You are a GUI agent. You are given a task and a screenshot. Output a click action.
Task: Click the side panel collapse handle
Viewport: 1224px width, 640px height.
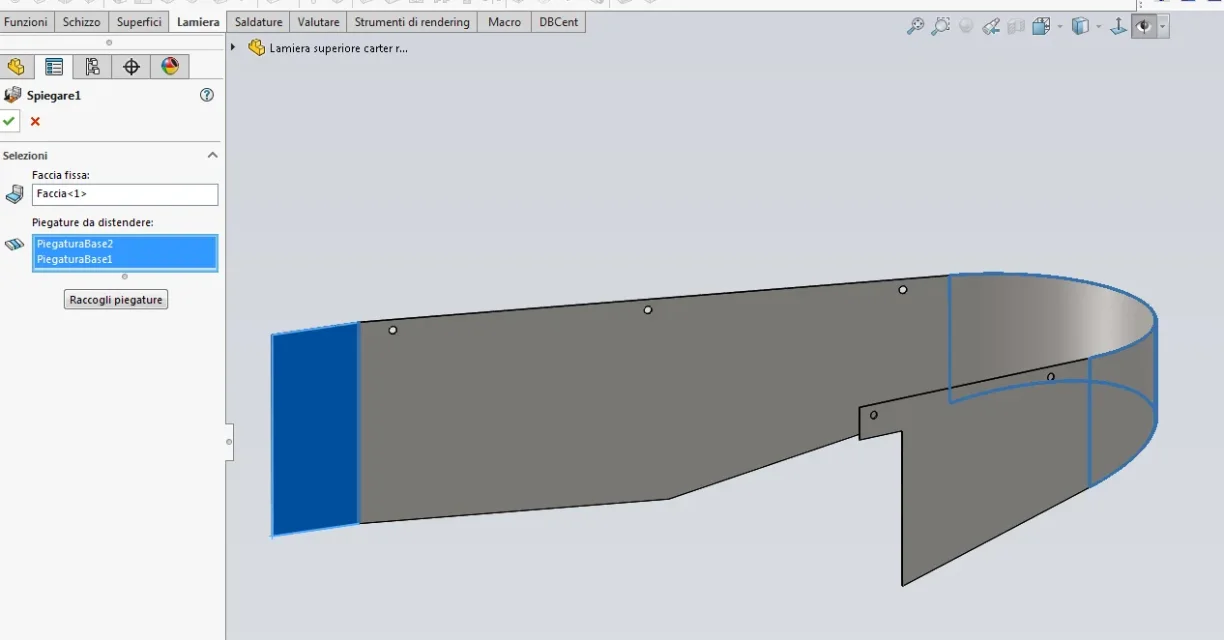(x=229, y=441)
